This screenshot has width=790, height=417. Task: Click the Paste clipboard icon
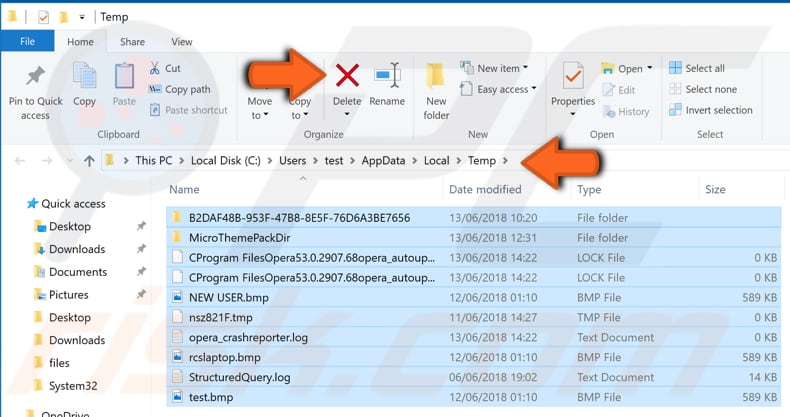(124, 77)
